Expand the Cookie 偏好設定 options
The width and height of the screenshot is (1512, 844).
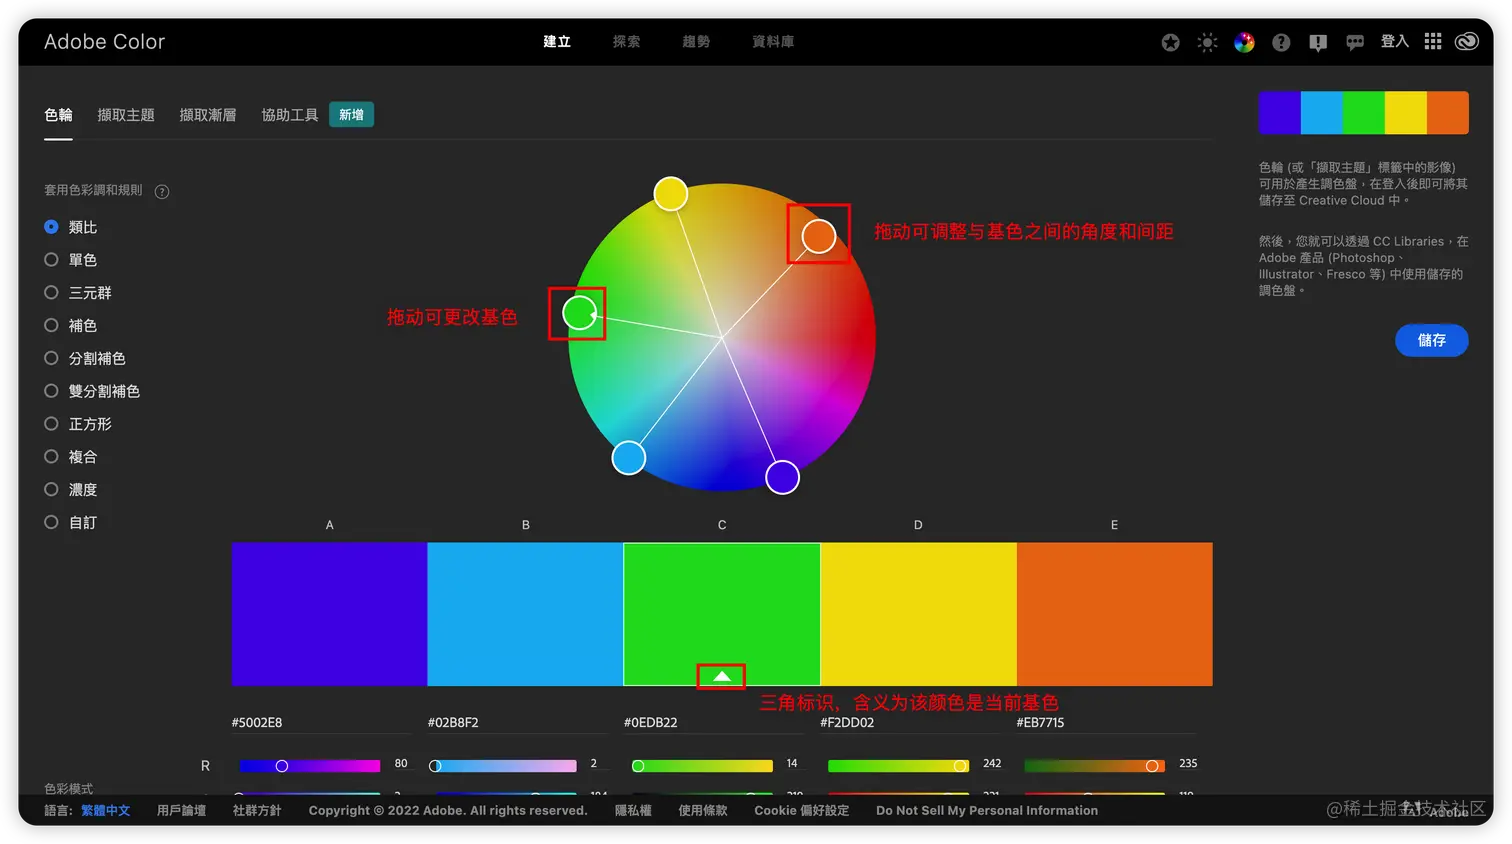800,810
